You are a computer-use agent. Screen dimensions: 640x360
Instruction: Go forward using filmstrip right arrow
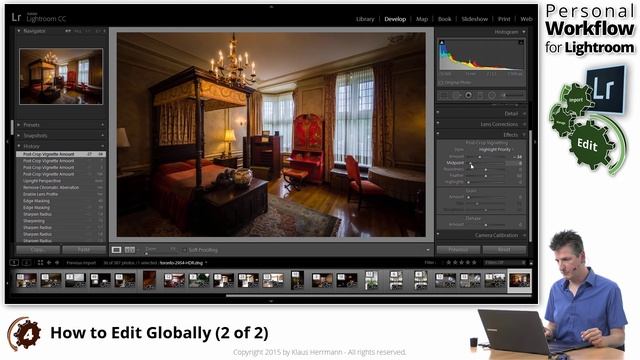point(57,262)
